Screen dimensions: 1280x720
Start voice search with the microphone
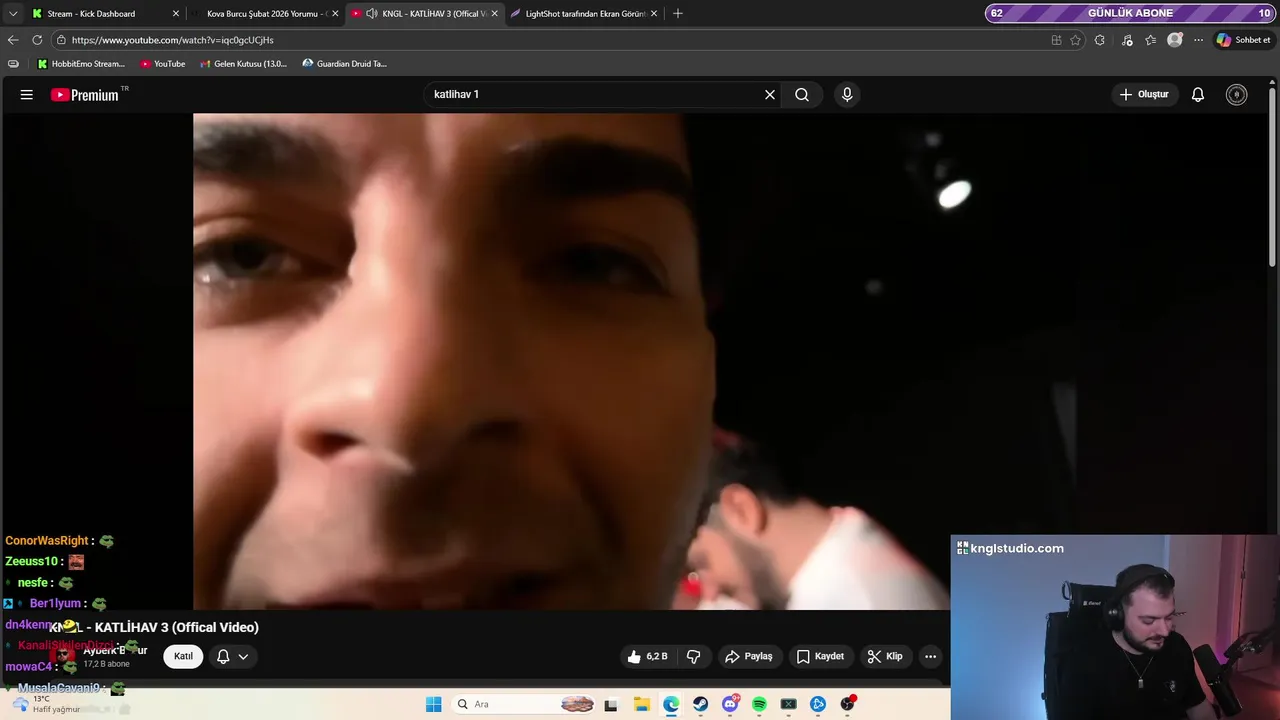[847, 95]
